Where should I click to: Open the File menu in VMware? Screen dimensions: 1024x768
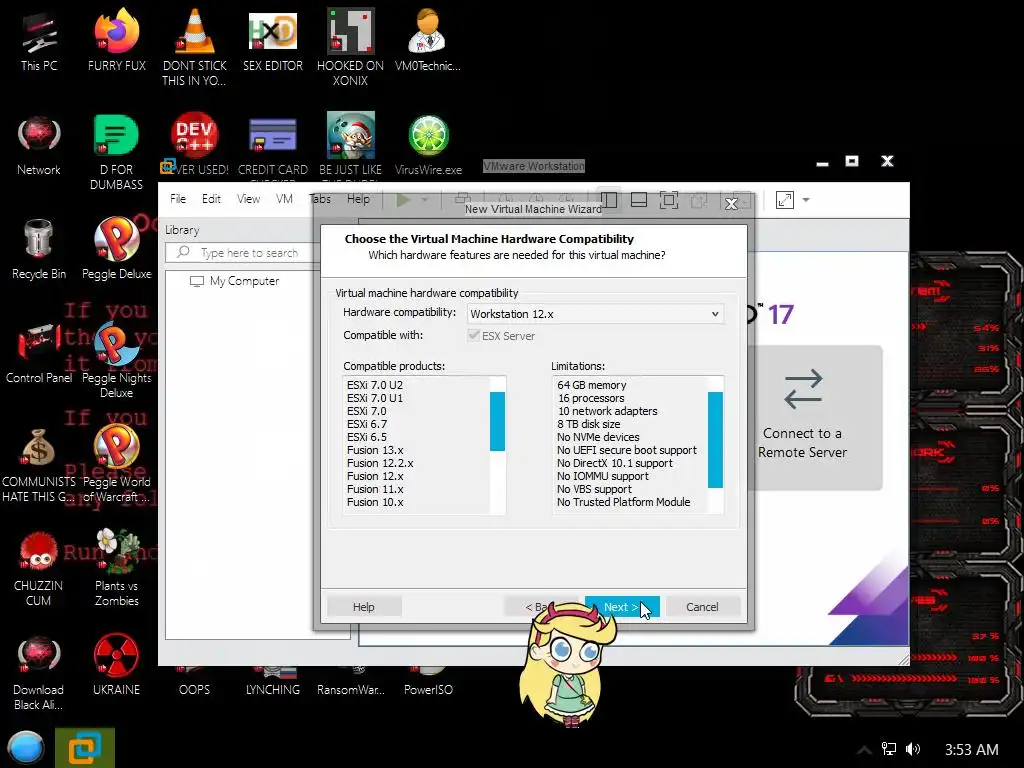[x=178, y=199]
